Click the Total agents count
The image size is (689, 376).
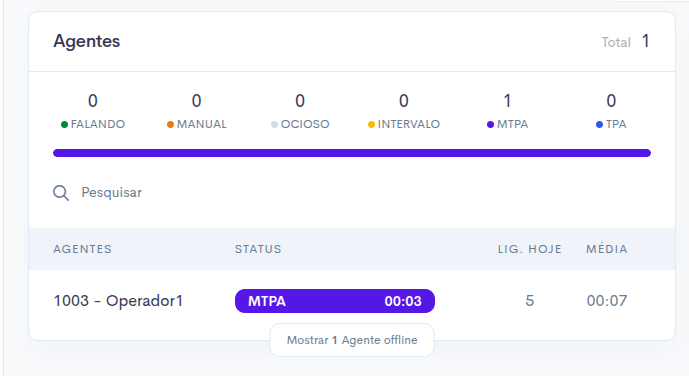point(645,41)
